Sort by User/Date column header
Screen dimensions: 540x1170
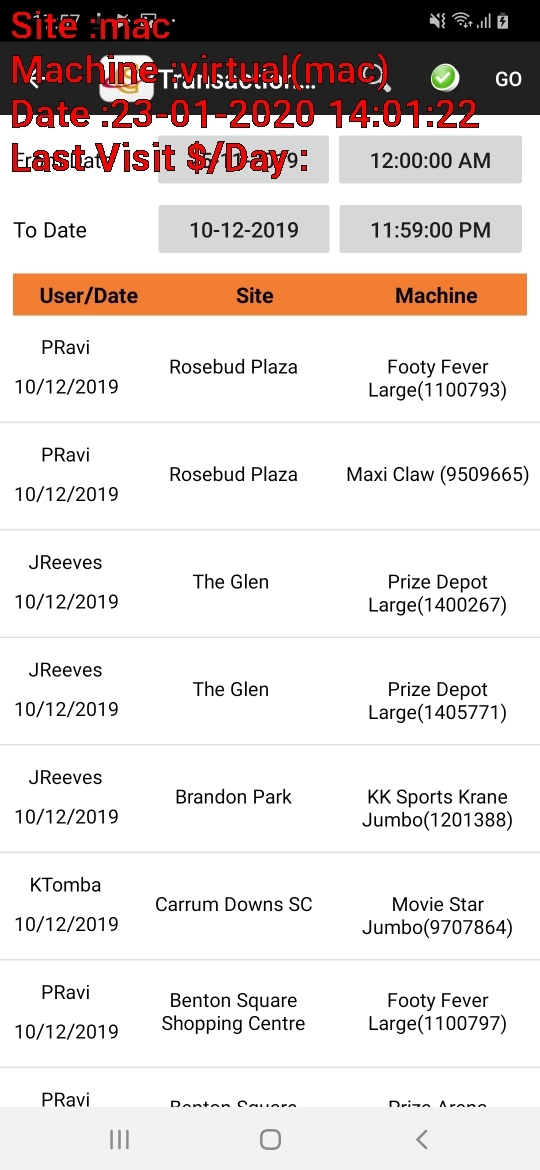coord(89,295)
